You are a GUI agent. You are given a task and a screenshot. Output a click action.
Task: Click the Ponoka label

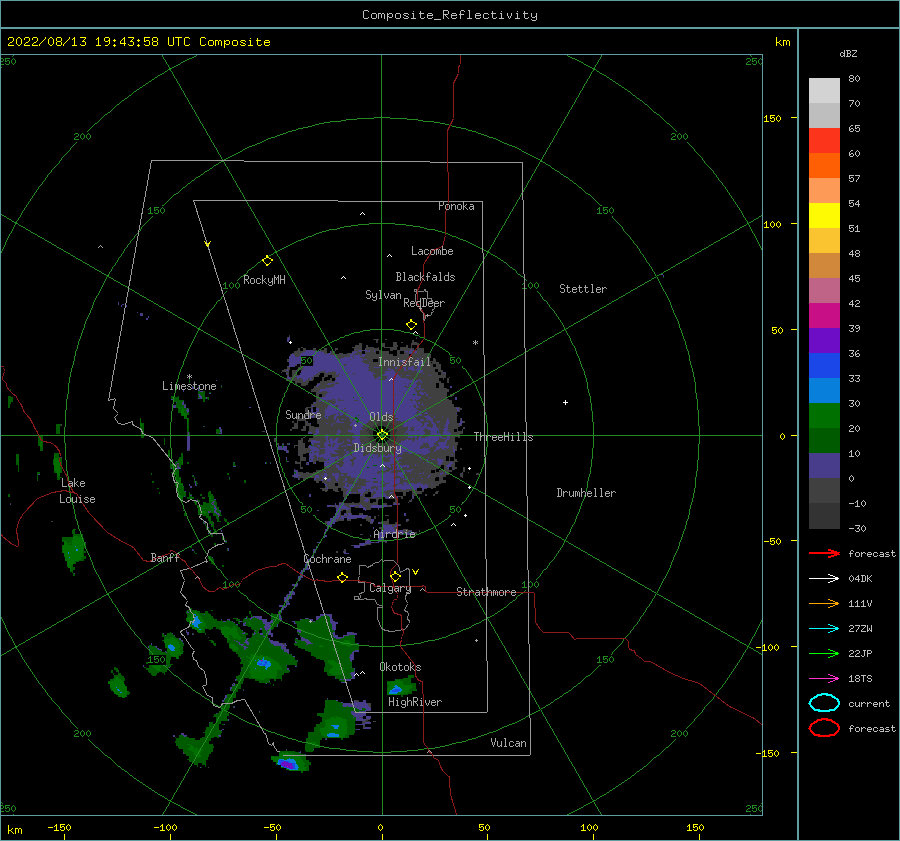click(456, 207)
